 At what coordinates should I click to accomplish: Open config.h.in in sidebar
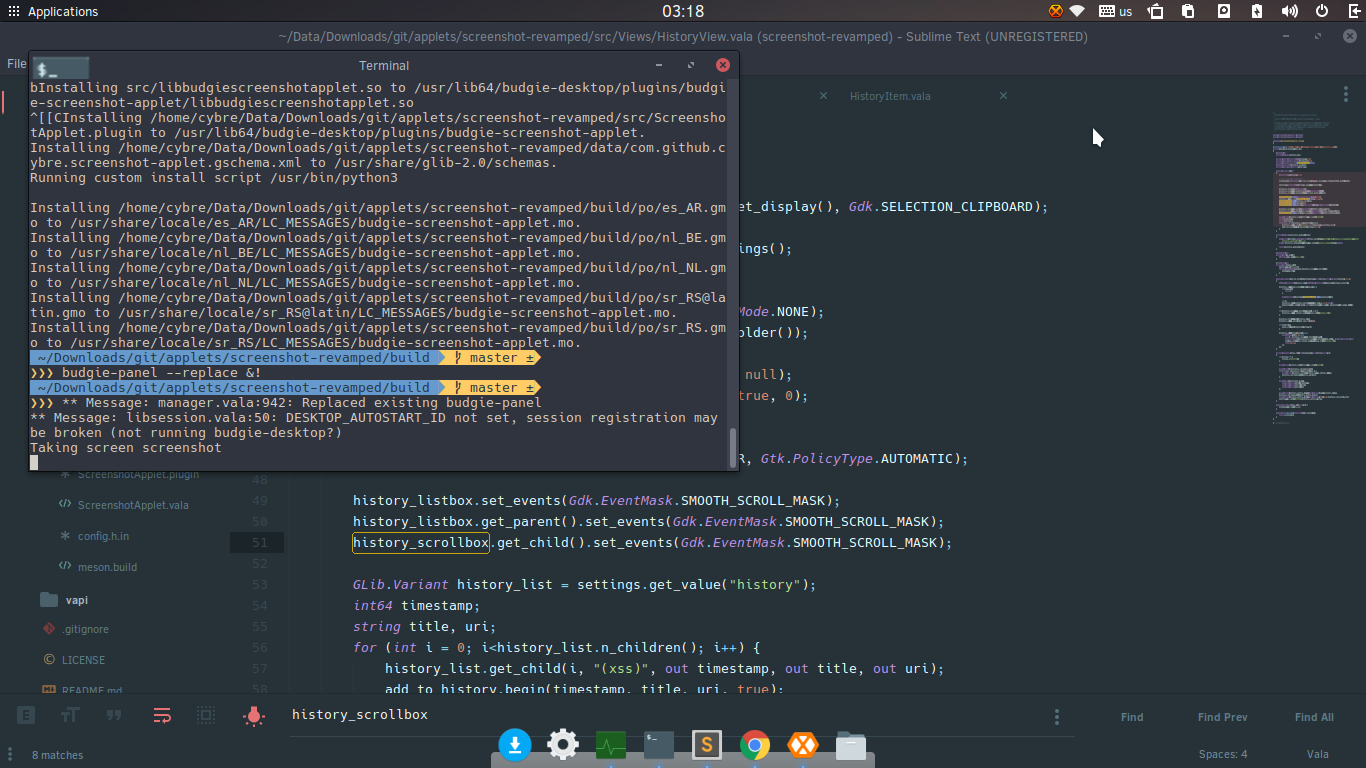pyautogui.click(x=103, y=536)
